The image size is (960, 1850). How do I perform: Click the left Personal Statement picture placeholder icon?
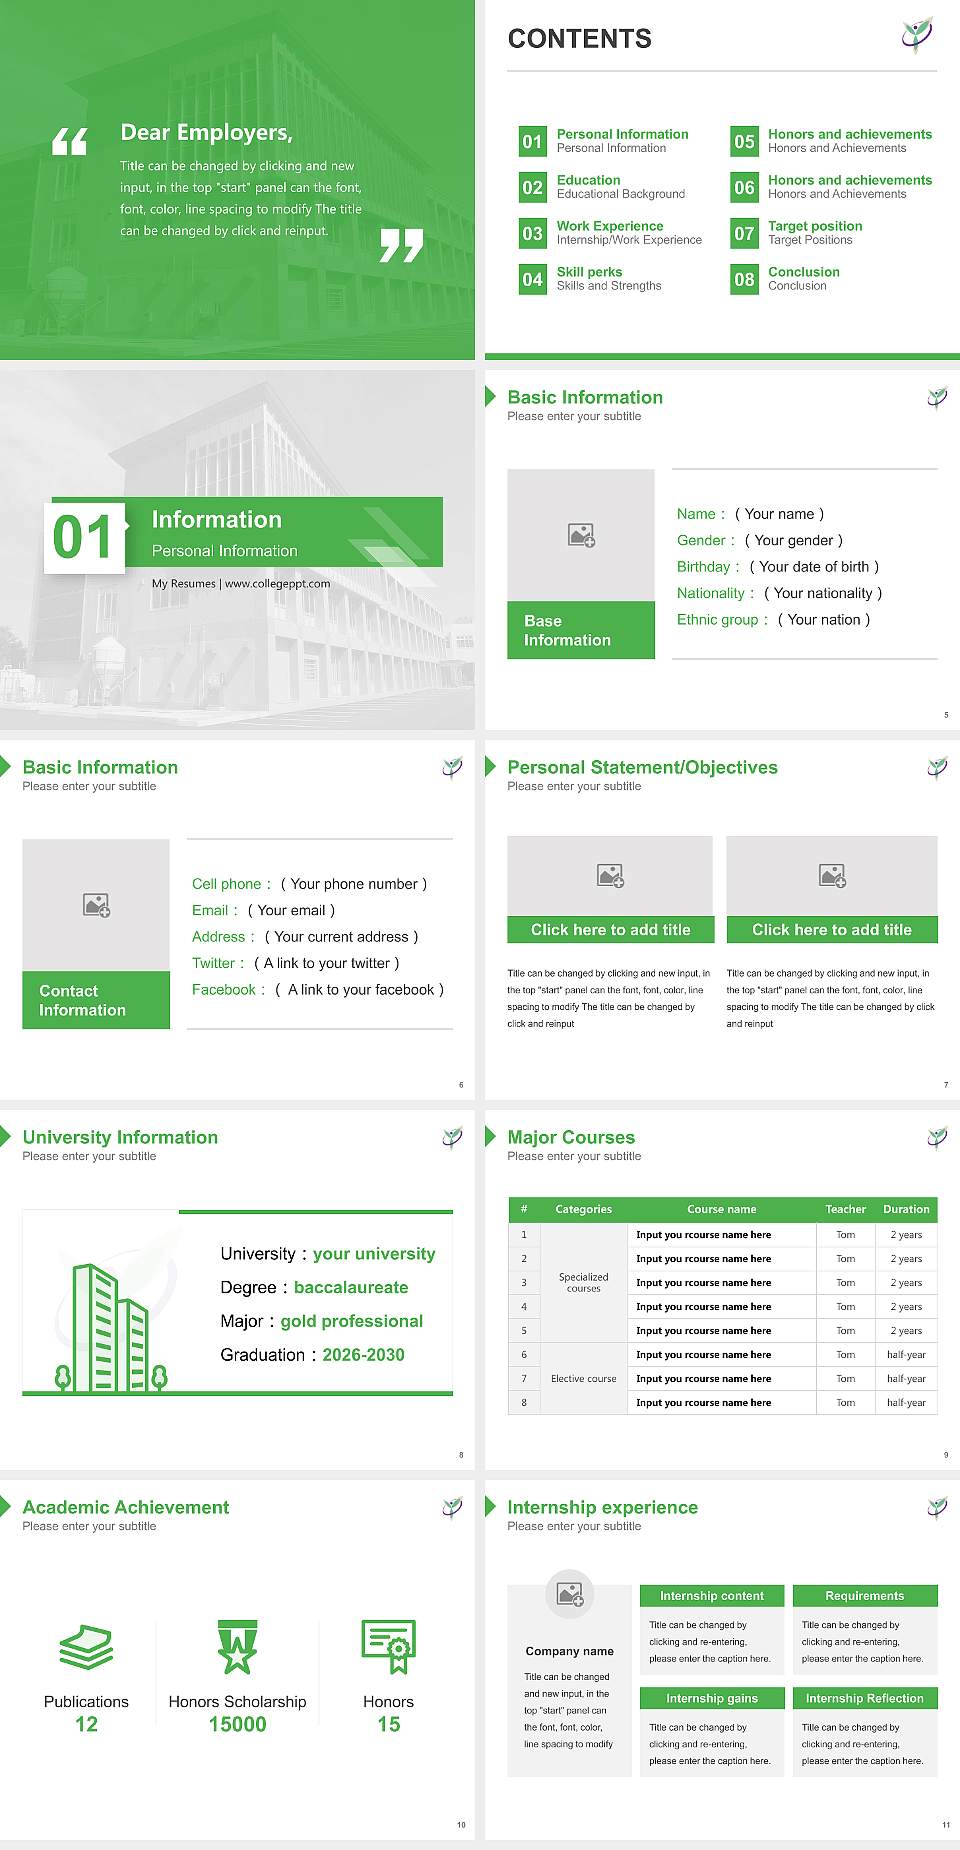[x=610, y=876]
